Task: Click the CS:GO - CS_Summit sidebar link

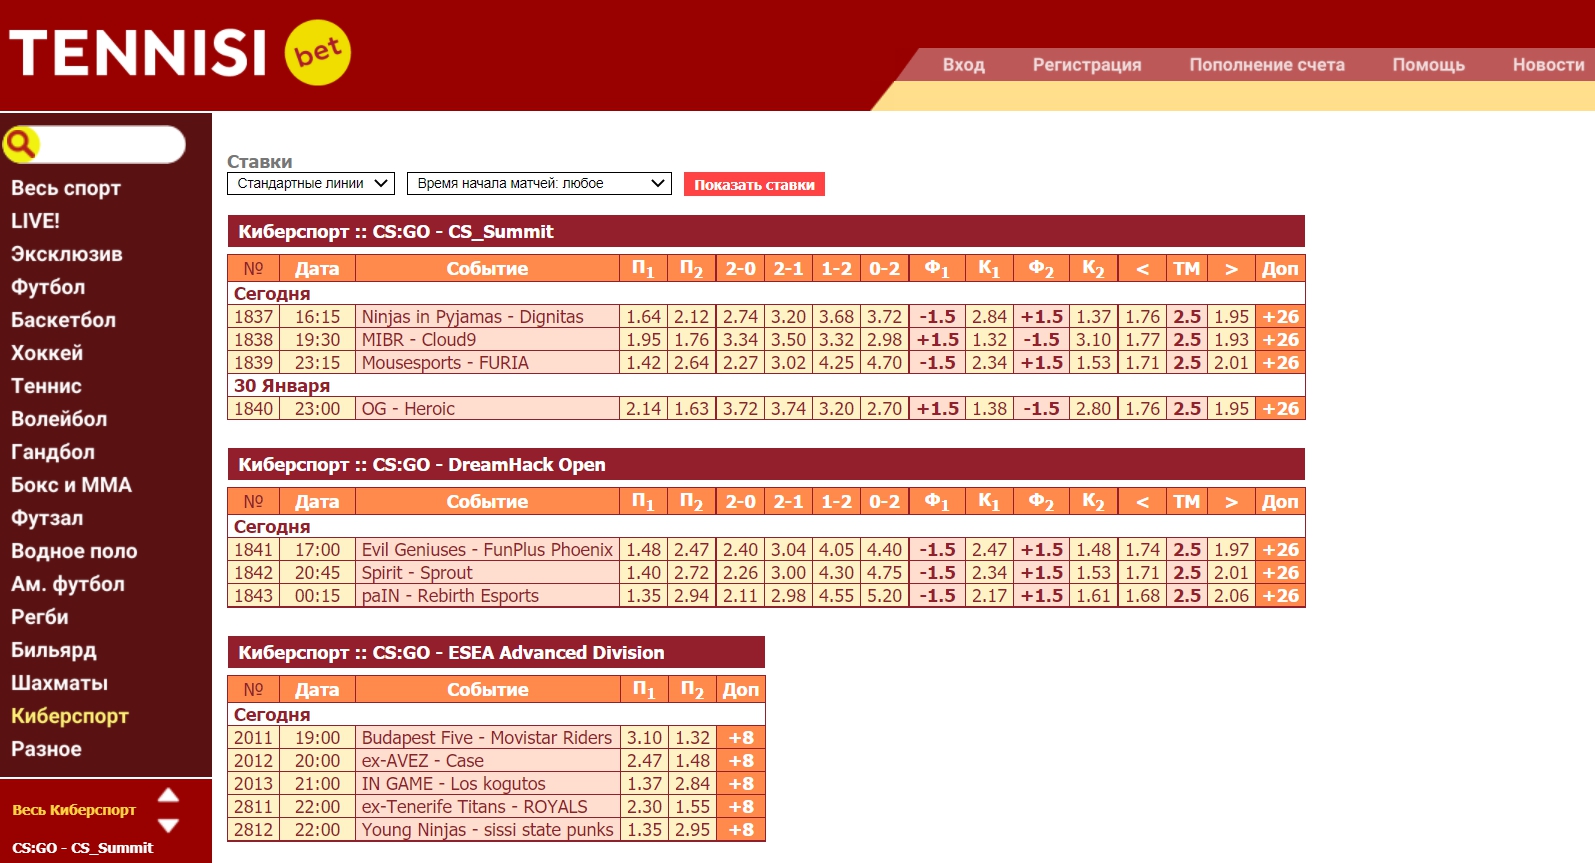Action: tap(83, 848)
